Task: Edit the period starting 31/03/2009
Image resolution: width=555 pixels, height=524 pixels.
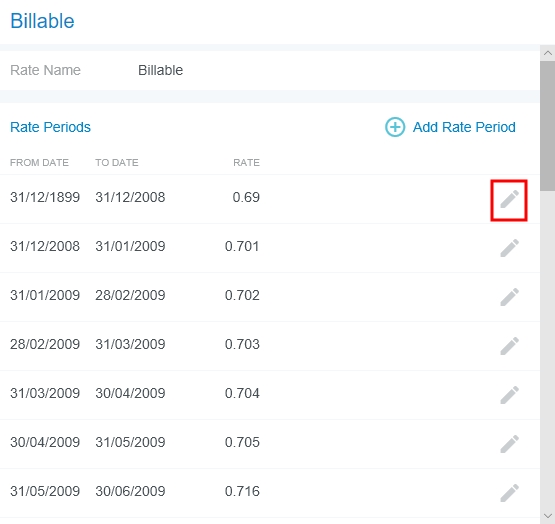Action: pos(509,395)
